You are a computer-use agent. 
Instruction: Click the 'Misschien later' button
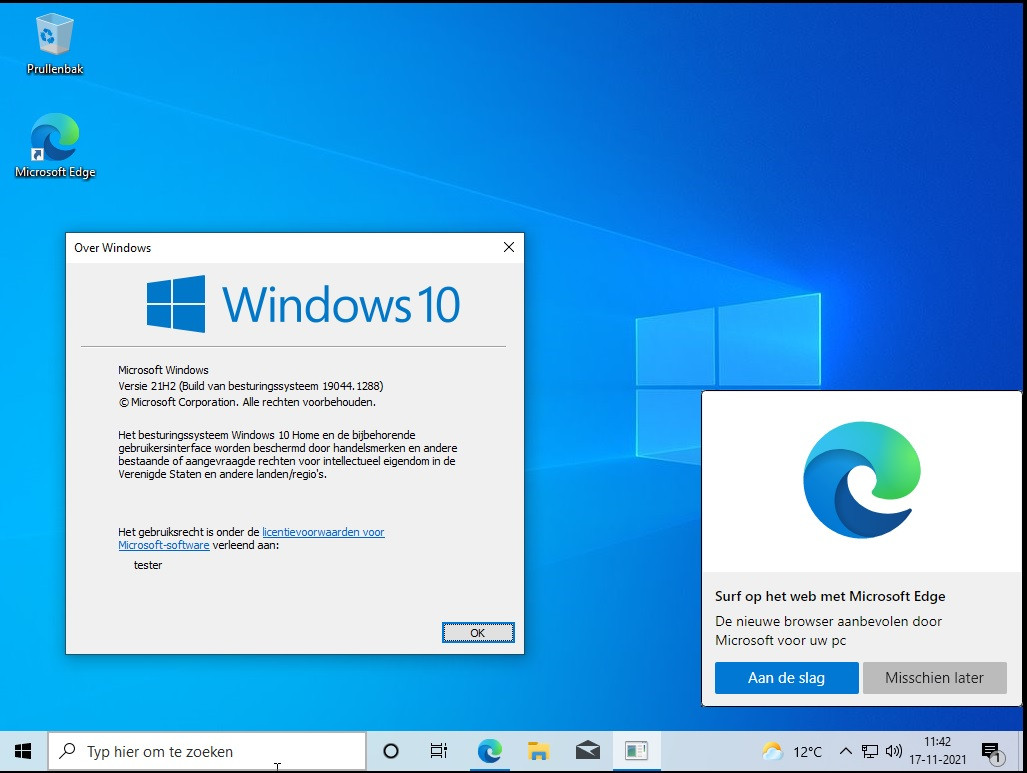935,678
